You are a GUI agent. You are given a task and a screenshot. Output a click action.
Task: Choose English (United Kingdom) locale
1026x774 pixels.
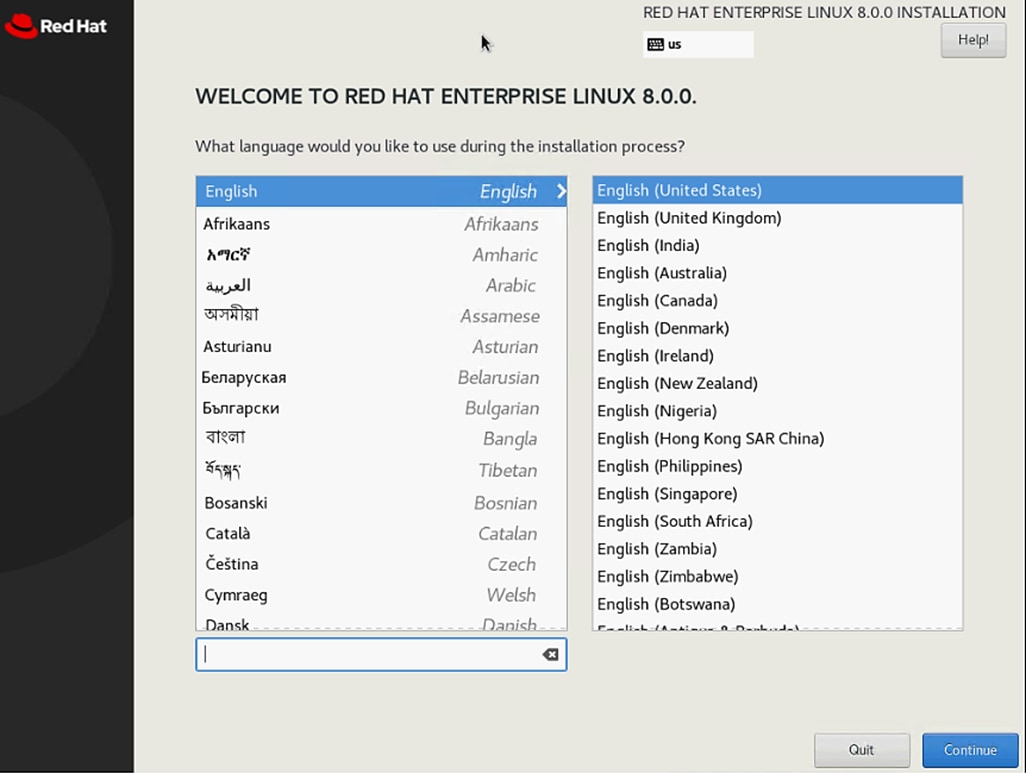pyautogui.click(x=777, y=218)
